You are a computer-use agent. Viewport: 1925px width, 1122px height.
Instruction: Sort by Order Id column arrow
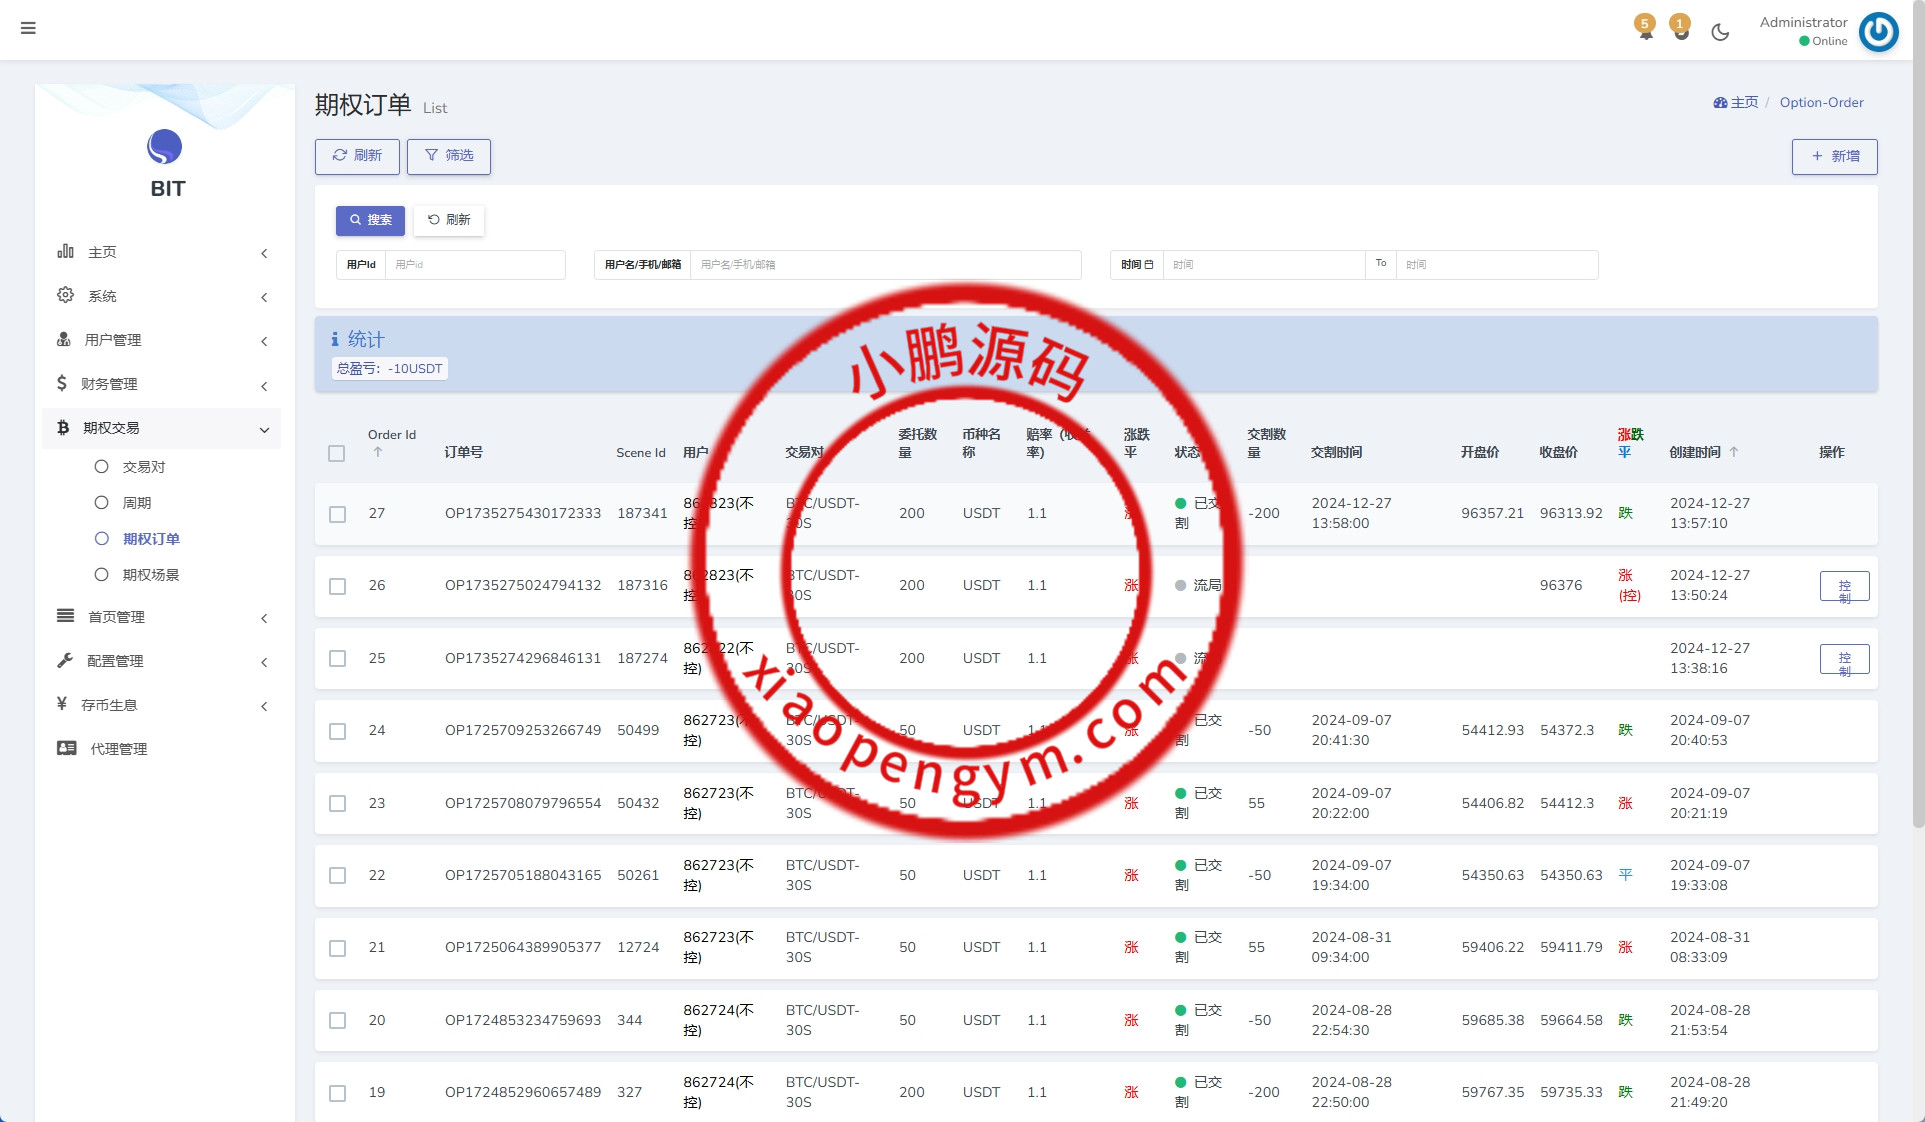point(378,452)
